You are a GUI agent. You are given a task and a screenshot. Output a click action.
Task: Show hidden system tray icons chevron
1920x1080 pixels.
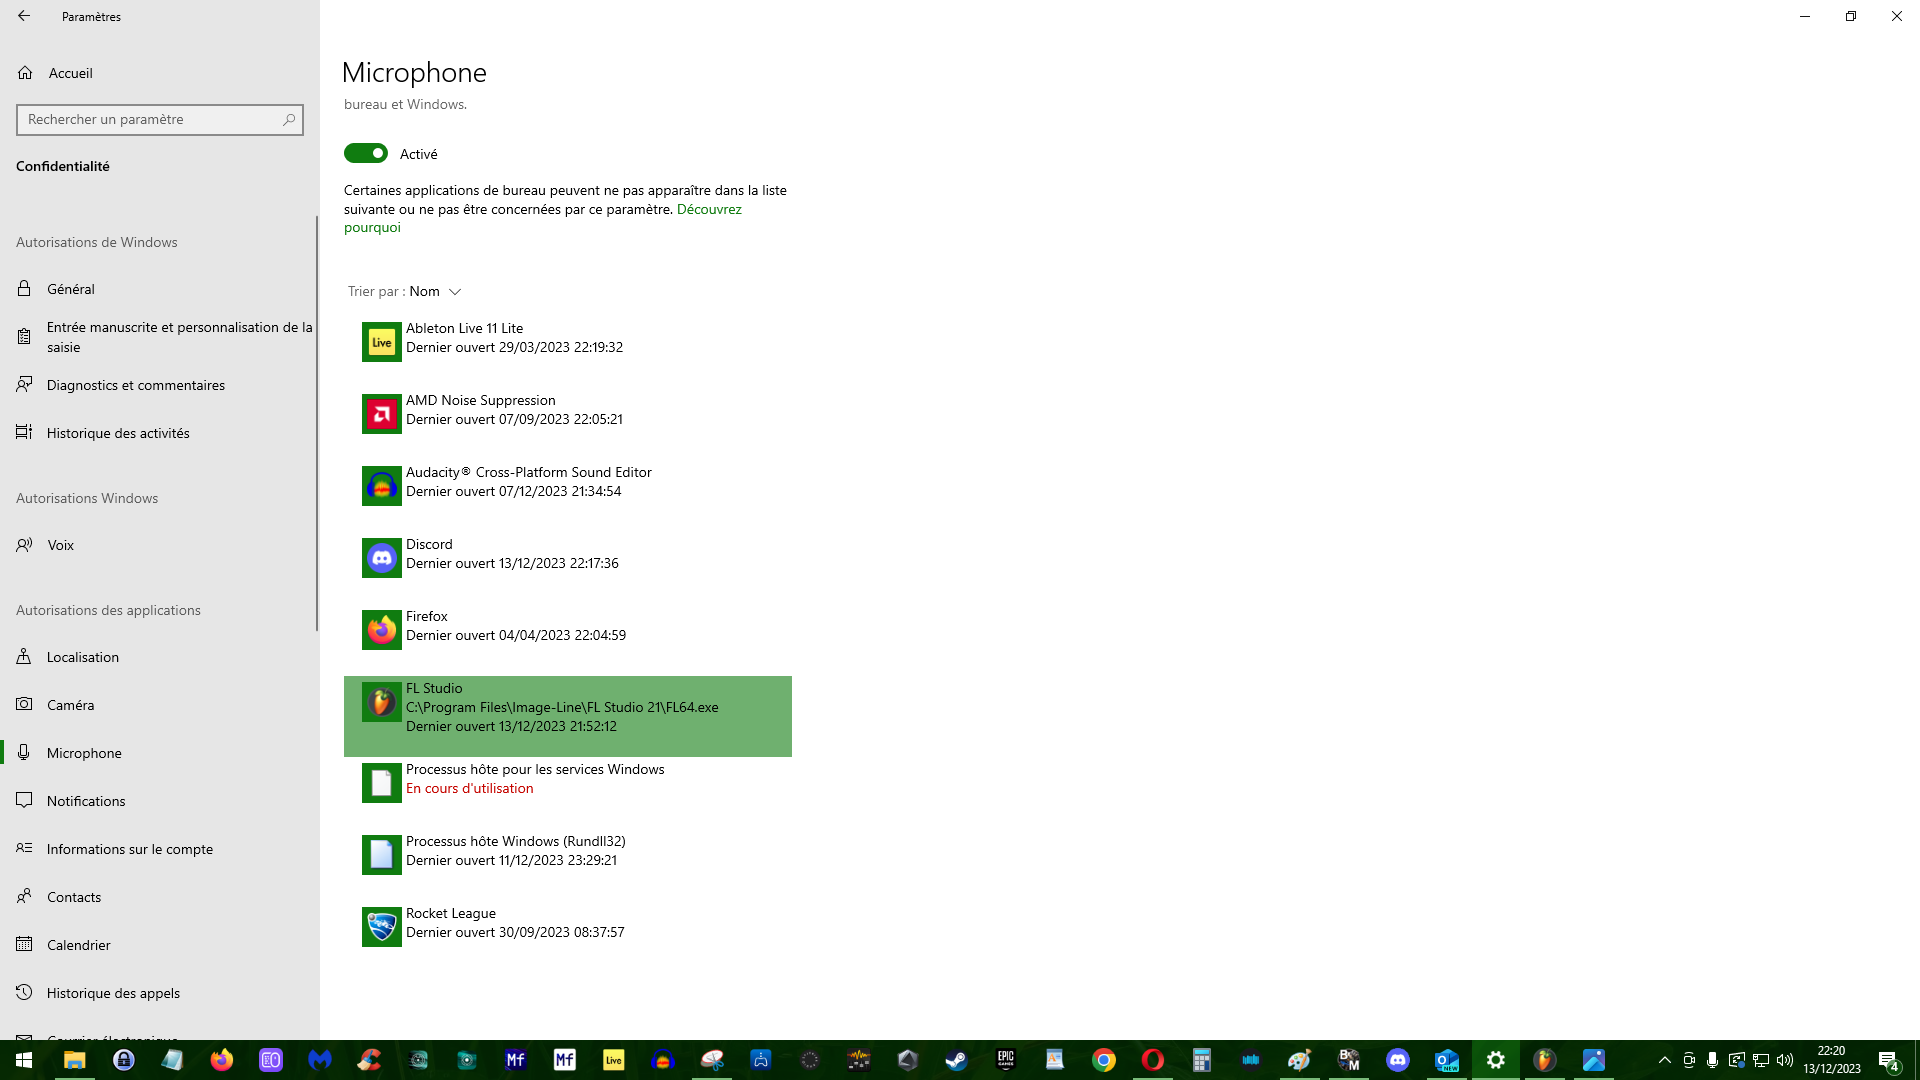click(1664, 1060)
